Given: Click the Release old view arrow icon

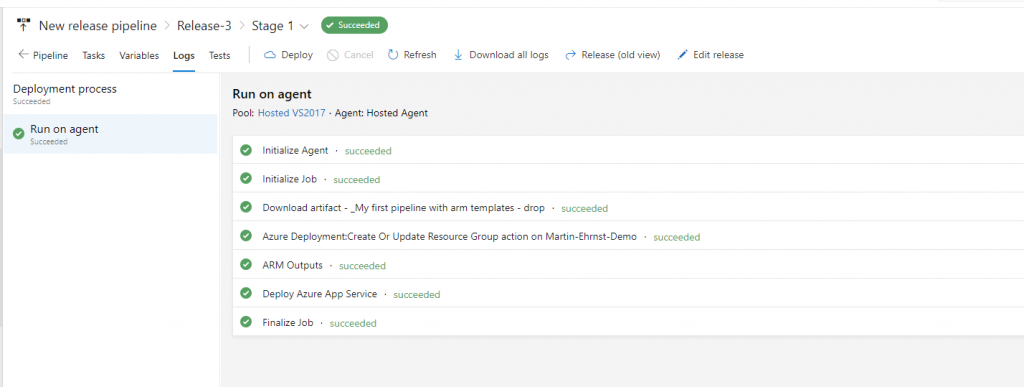Looking at the screenshot, I should point(570,55).
